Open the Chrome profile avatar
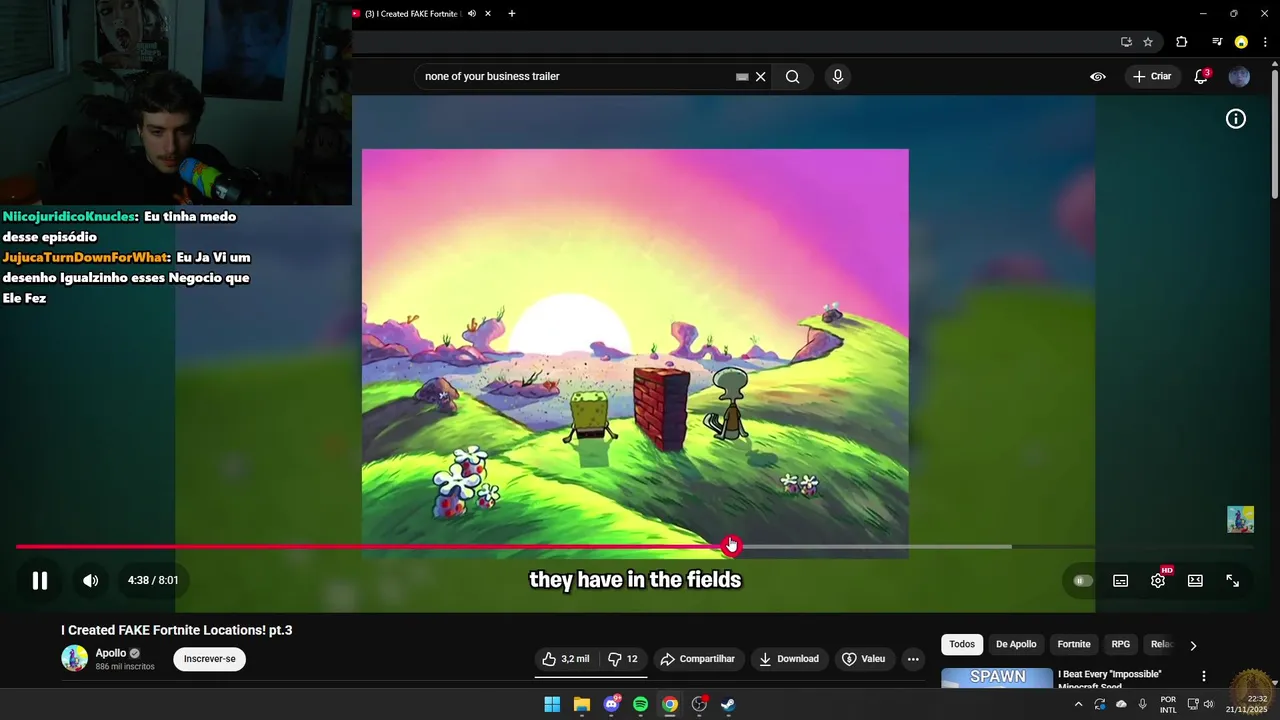The image size is (1280, 720). coord(1241,42)
